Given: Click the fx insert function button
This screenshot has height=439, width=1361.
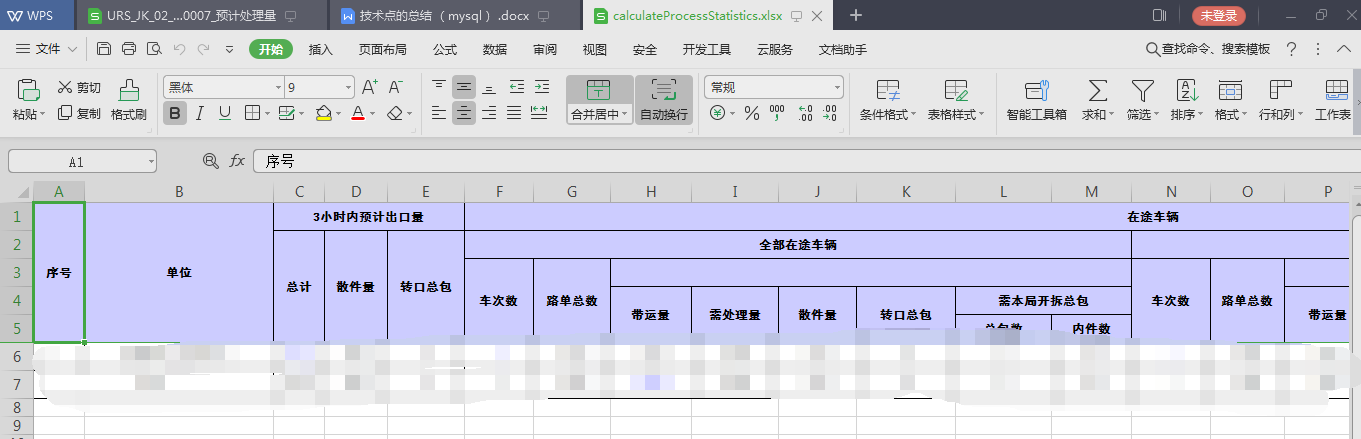Looking at the screenshot, I should [x=237, y=160].
